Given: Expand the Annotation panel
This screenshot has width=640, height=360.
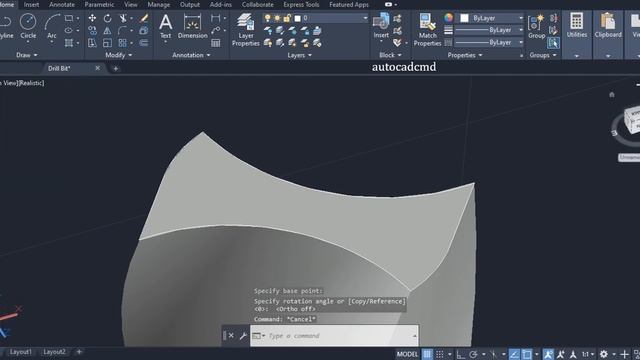Looking at the screenshot, I should pyautogui.click(x=191, y=55).
